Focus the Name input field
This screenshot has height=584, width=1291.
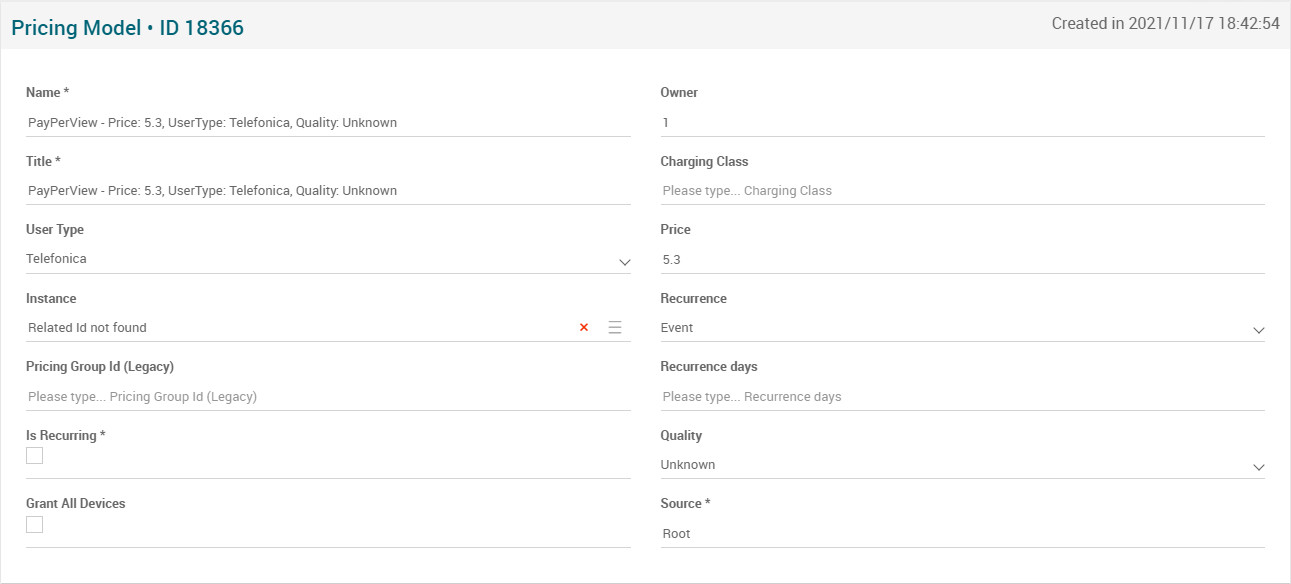327,123
